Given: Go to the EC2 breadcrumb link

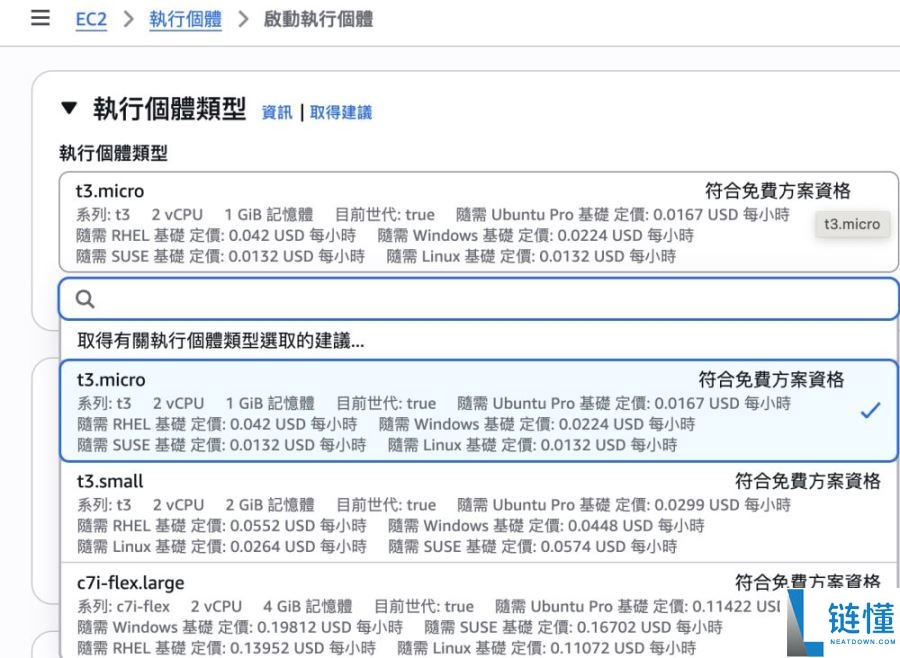Looking at the screenshot, I should coord(91,19).
